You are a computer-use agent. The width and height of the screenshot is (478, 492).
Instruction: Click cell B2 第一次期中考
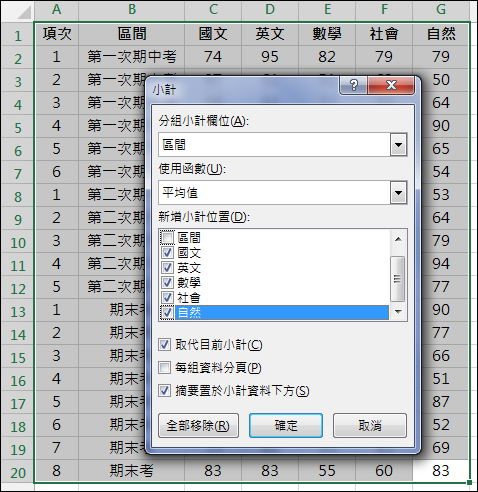(x=132, y=57)
